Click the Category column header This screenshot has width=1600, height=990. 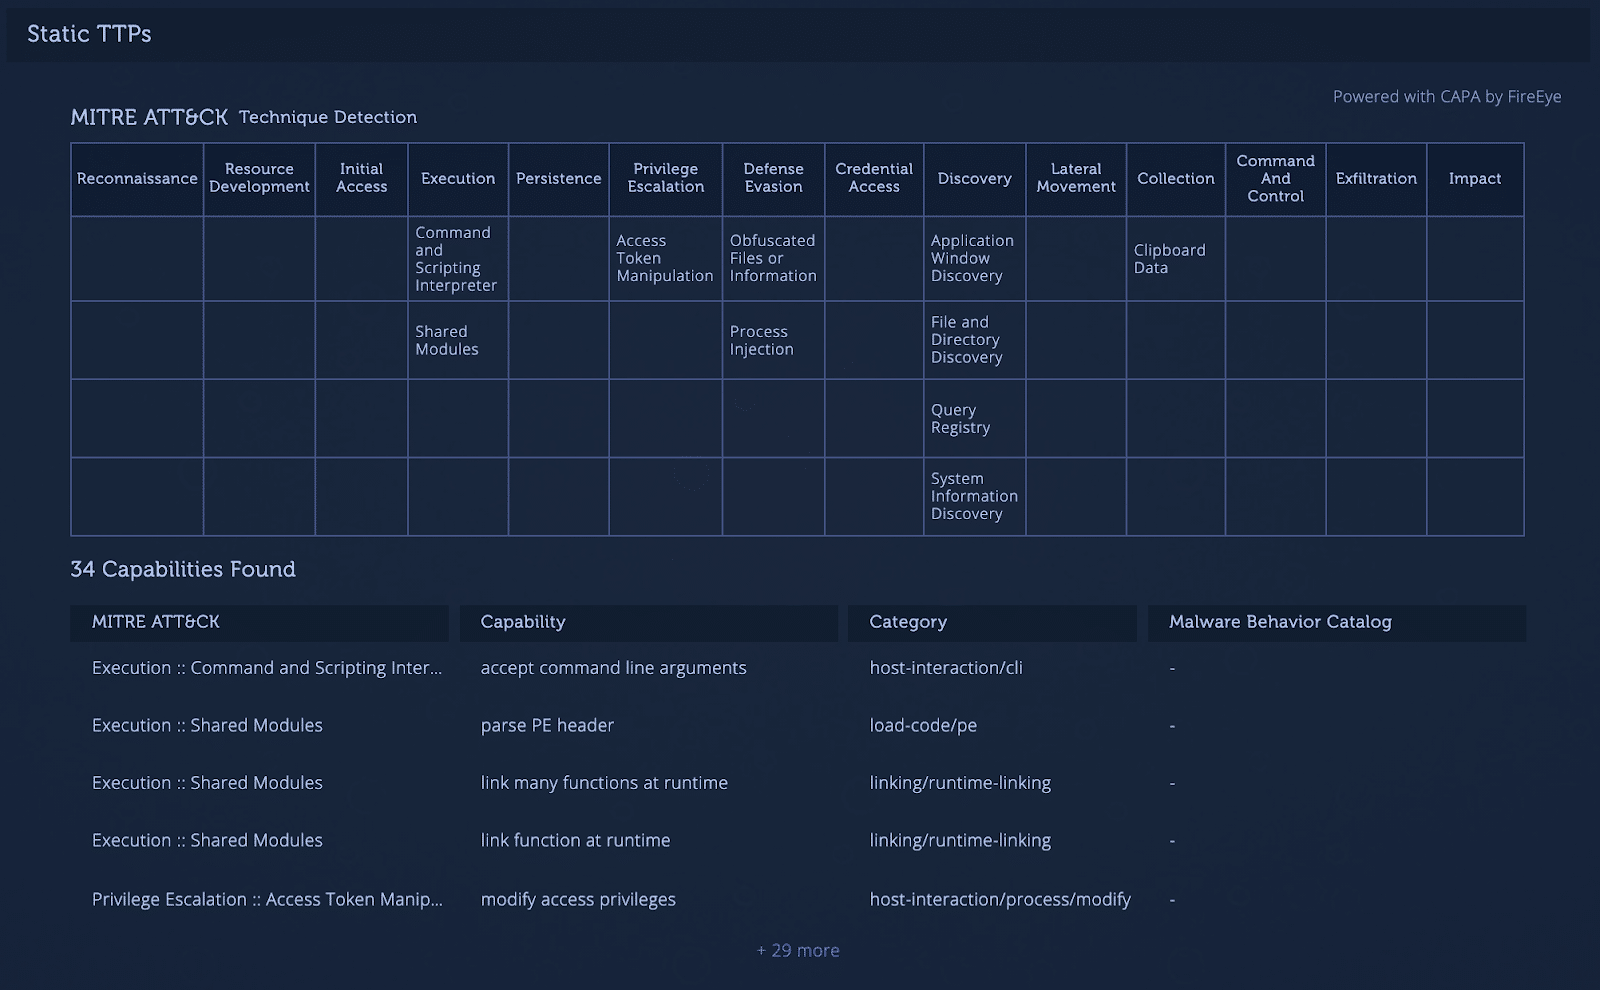pyautogui.click(x=907, y=622)
